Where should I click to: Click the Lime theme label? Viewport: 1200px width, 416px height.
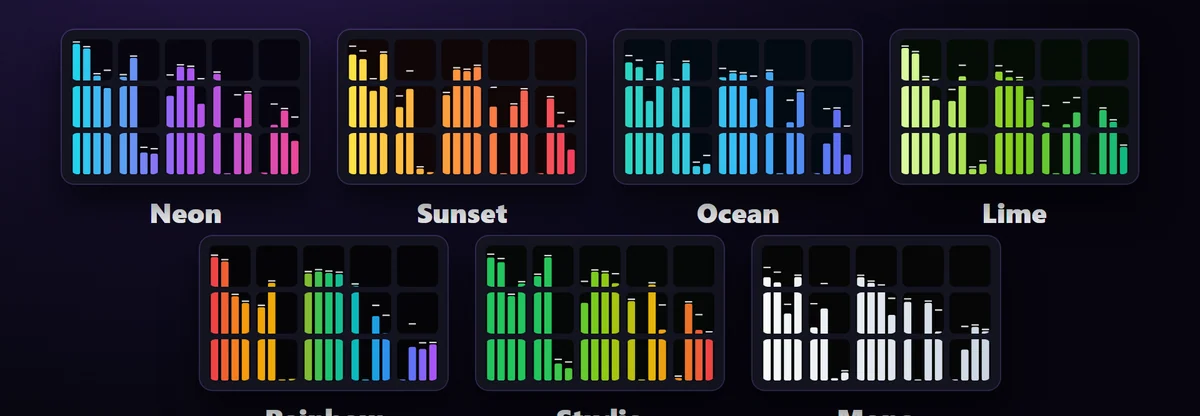click(1014, 213)
